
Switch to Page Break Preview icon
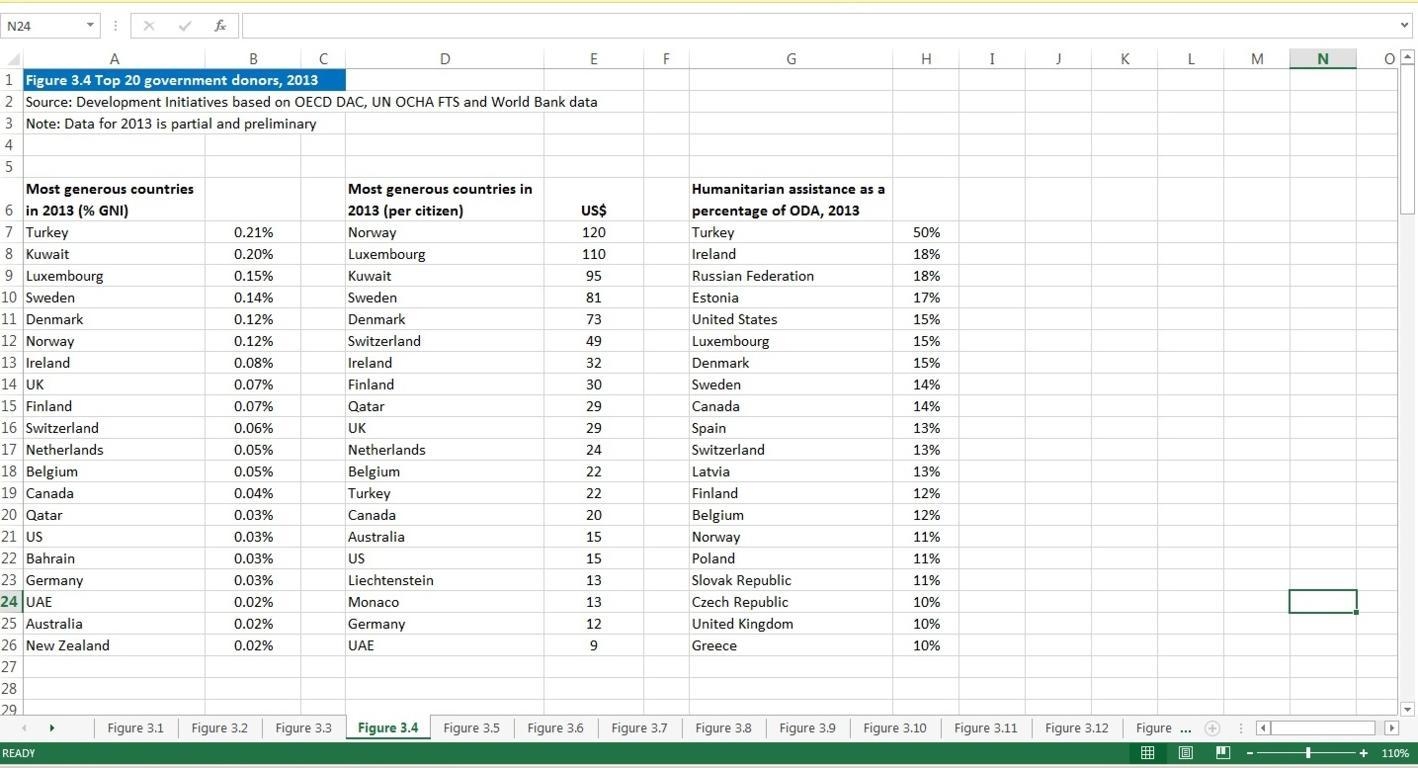click(1222, 753)
